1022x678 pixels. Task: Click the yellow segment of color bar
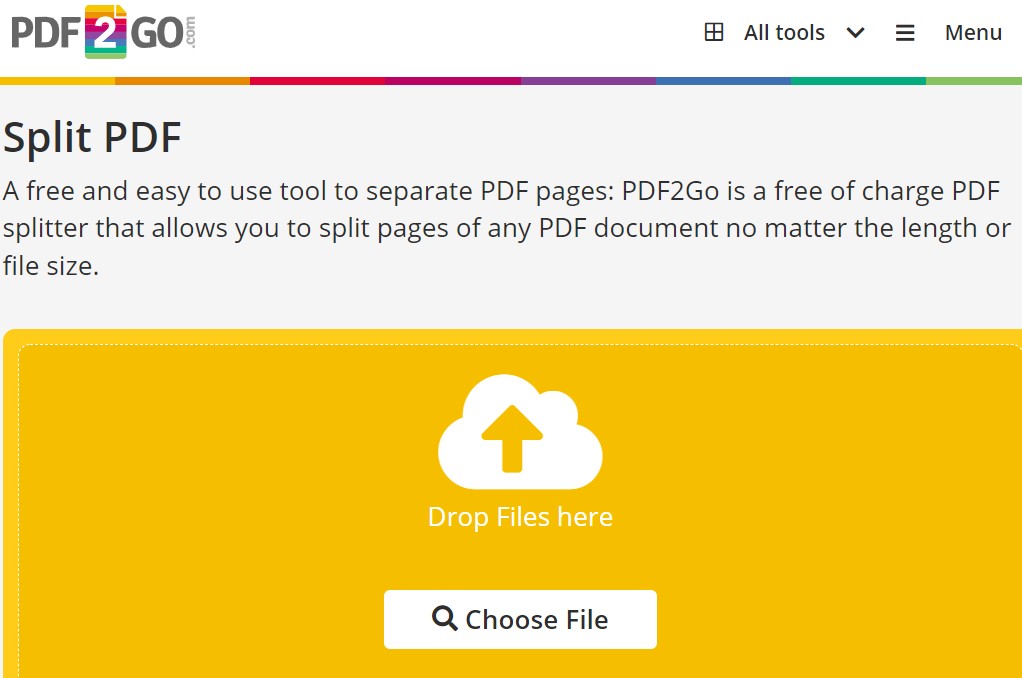[57, 81]
